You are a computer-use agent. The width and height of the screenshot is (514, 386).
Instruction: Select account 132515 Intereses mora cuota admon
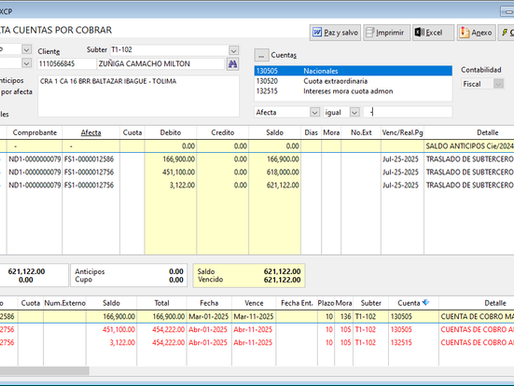[x=353, y=91]
